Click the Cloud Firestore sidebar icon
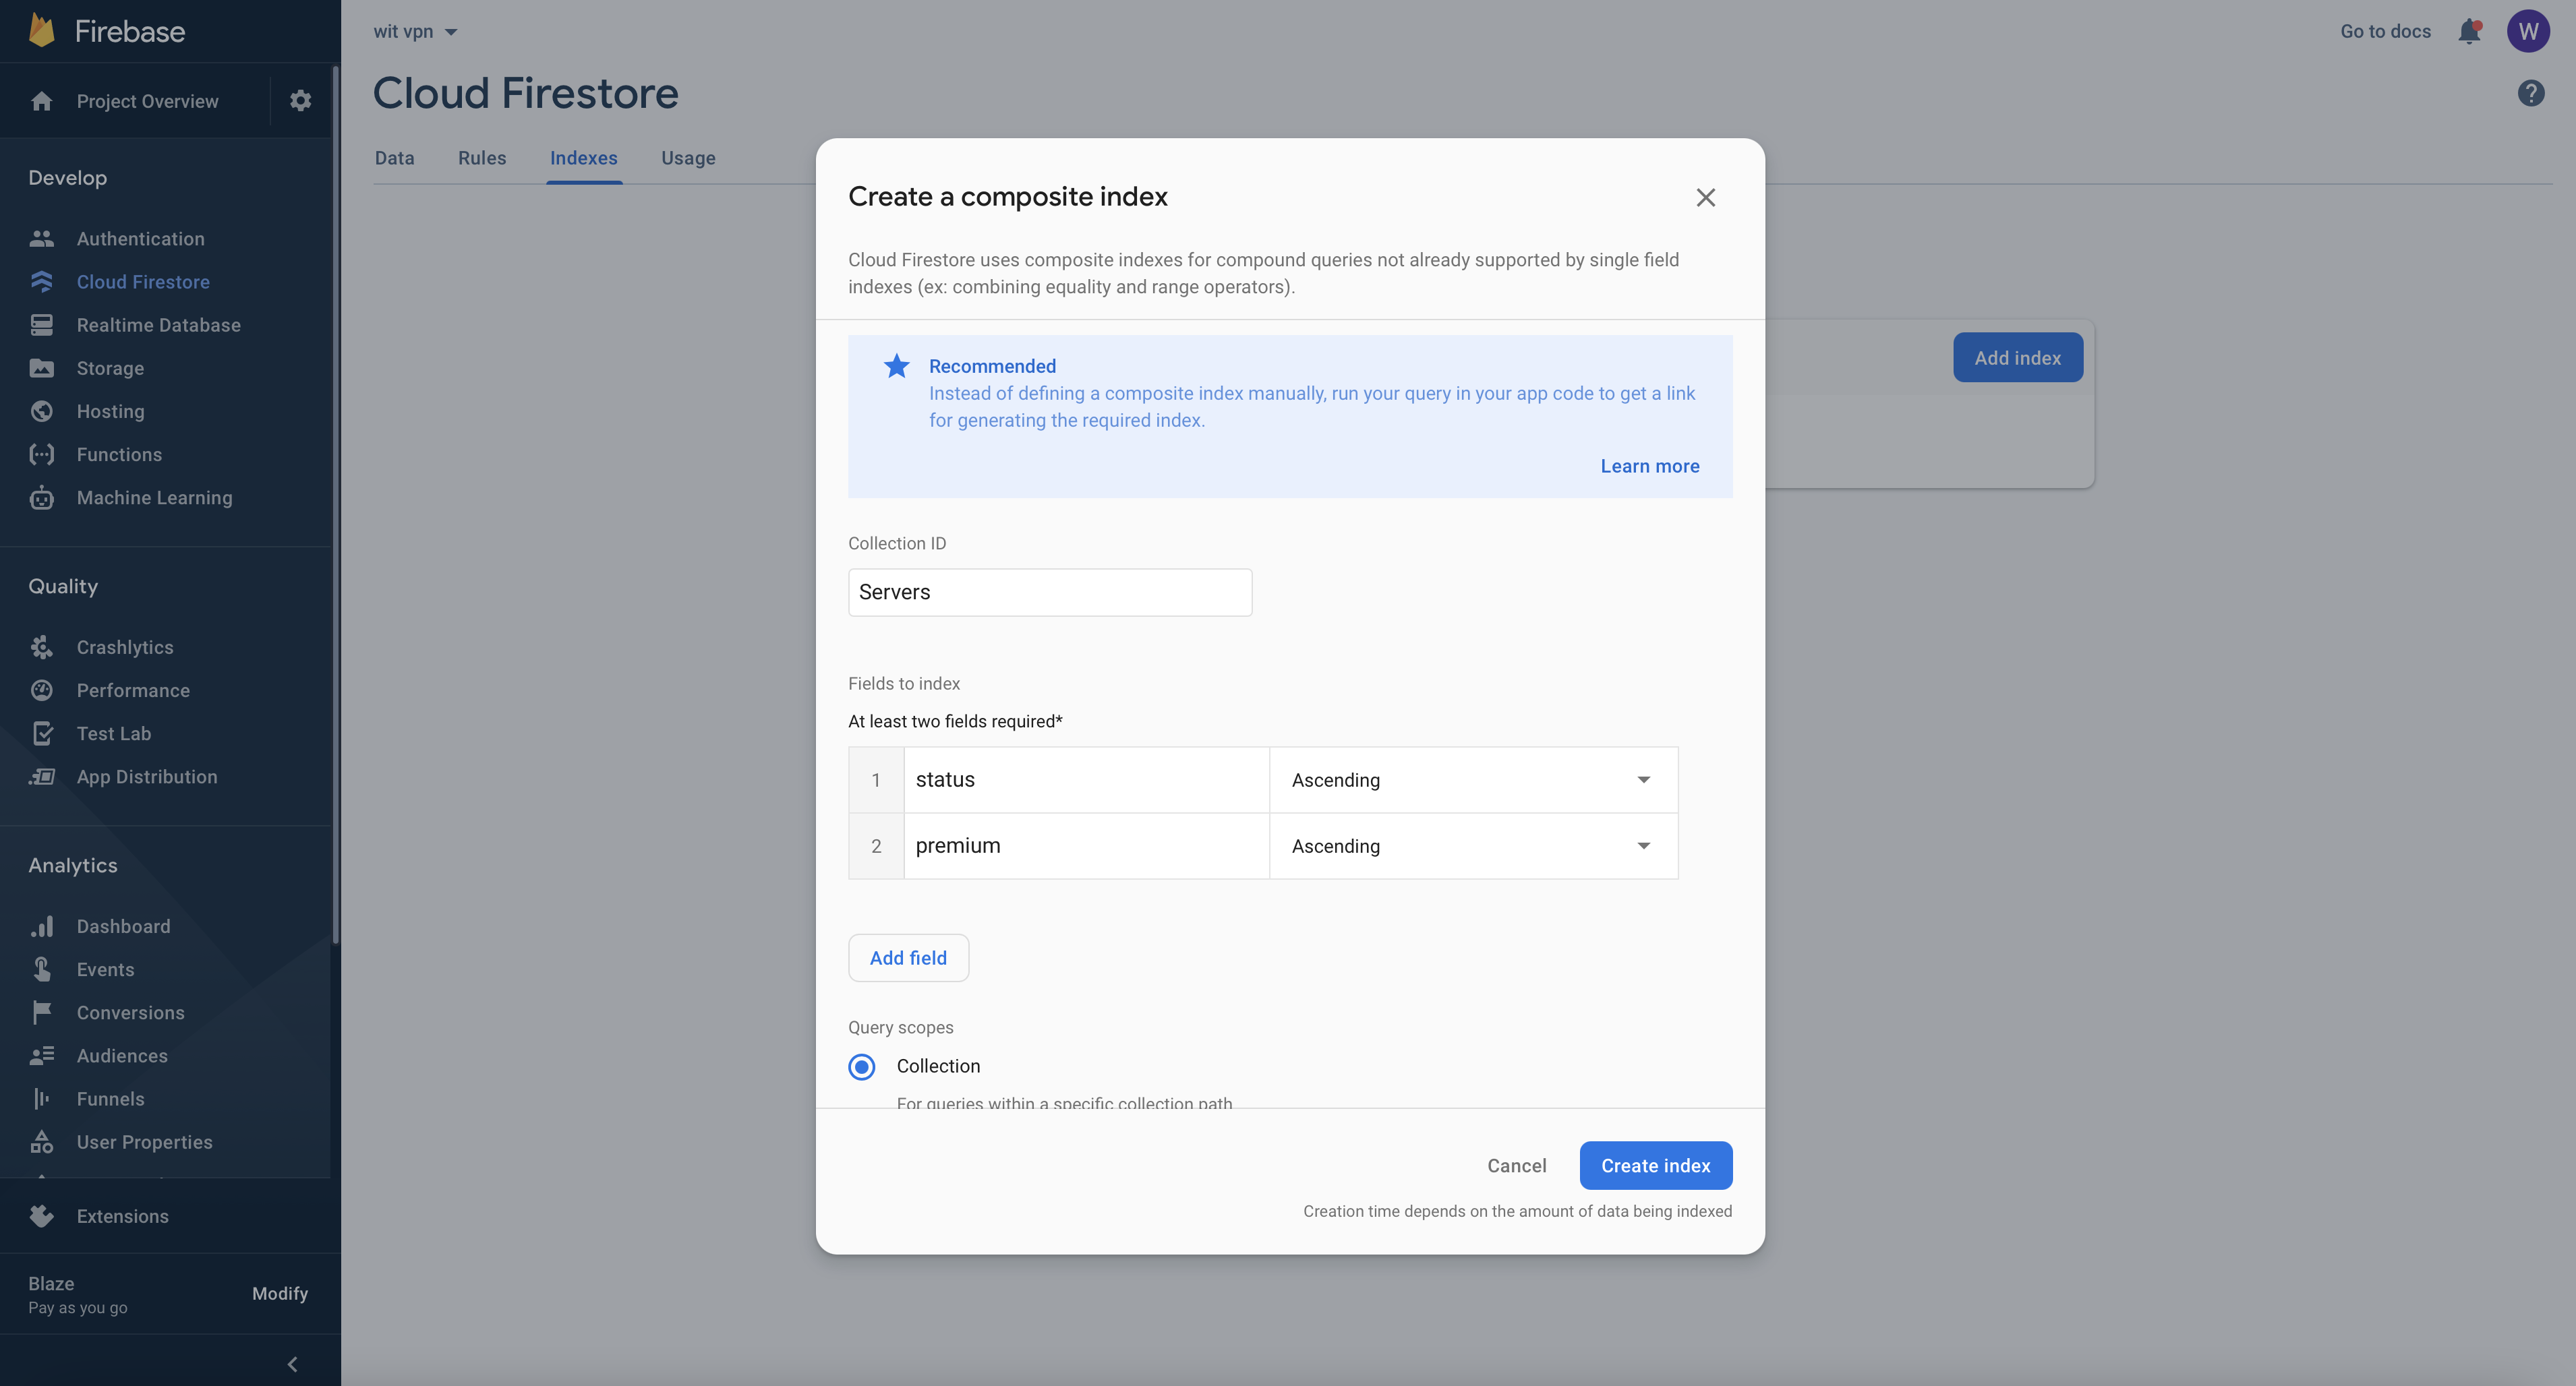Image resolution: width=2576 pixels, height=1386 pixels. 41,282
